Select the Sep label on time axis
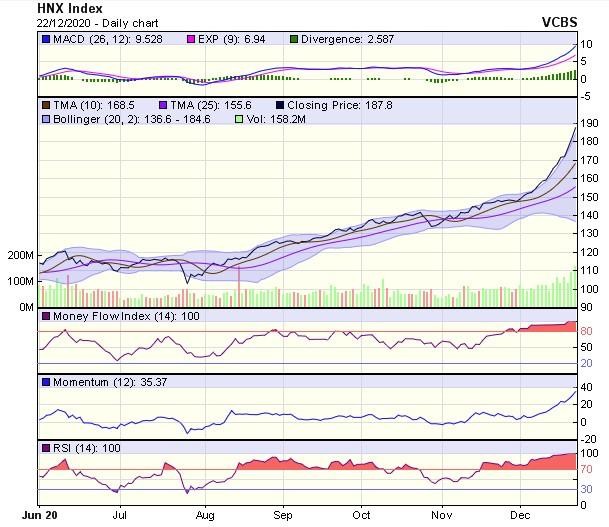The width and height of the screenshot is (609, 527). point(282,518)
